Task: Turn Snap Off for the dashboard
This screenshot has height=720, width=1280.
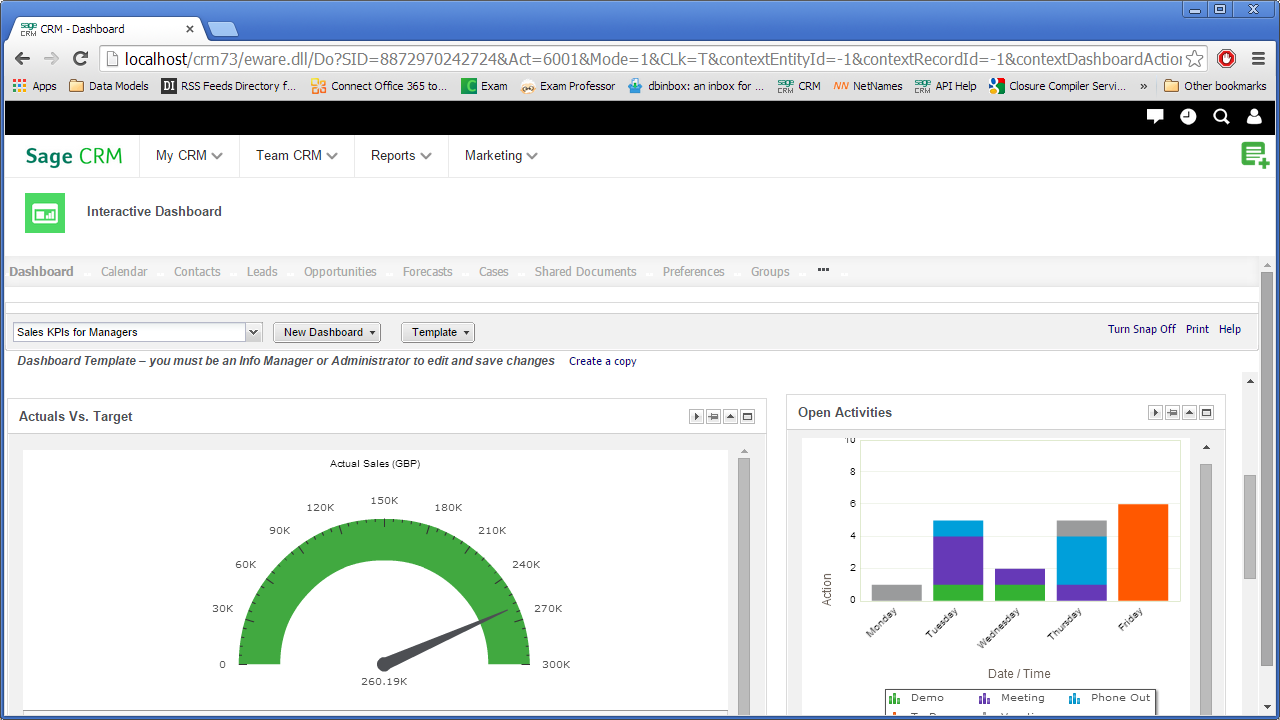Action: [1141, 329]
